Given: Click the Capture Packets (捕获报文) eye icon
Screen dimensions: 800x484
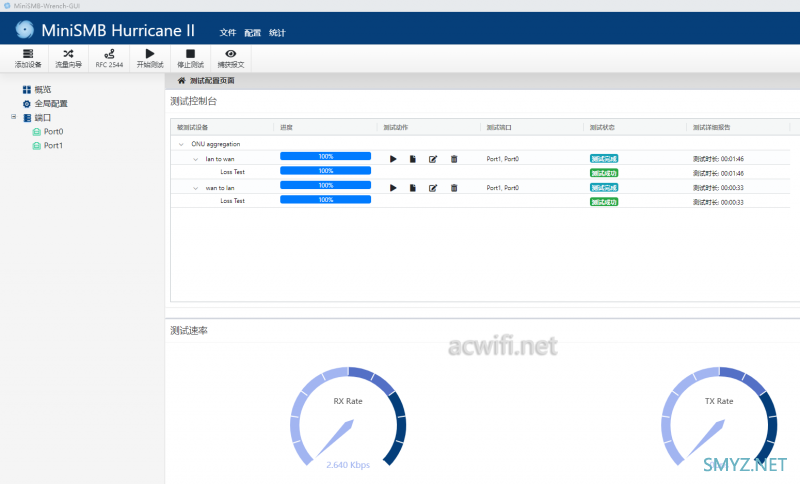Looking at the screenshot, I should tap(231, 54).
